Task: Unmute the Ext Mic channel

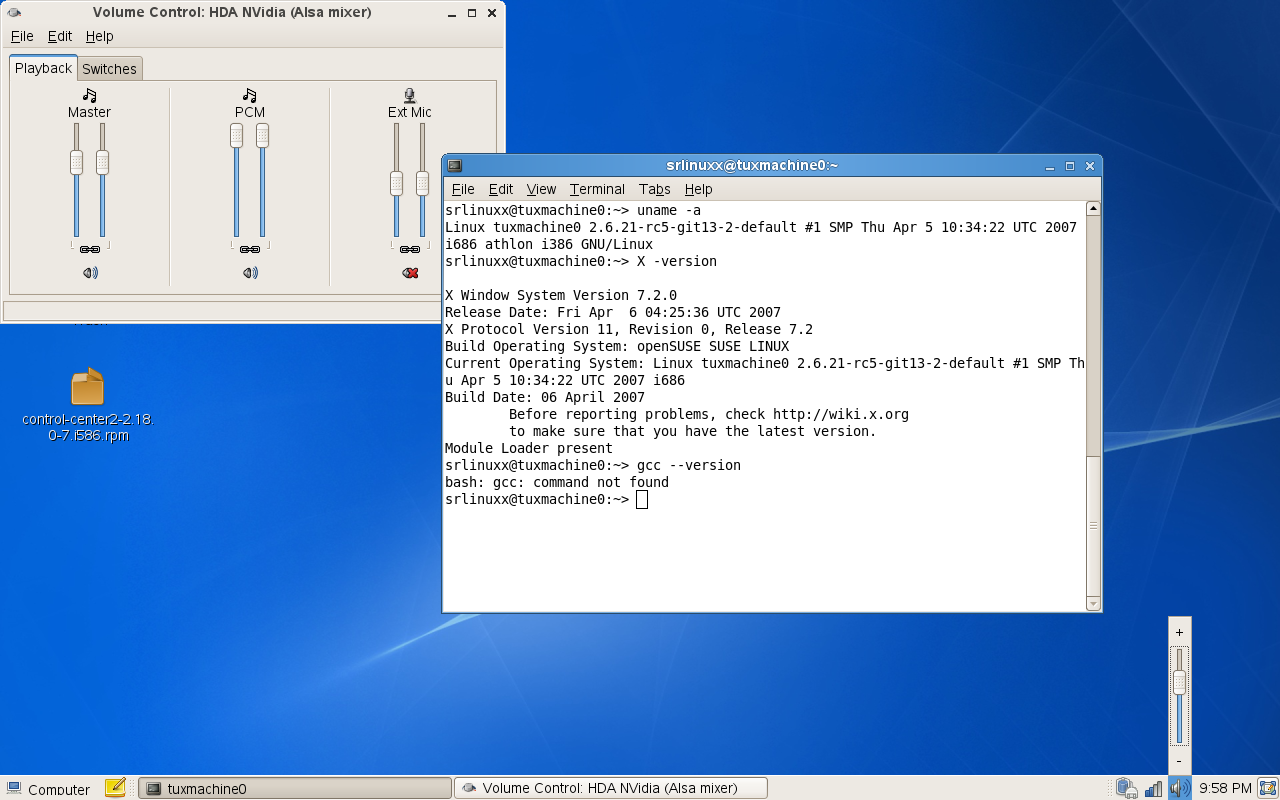Action: (x=410, y=272)
